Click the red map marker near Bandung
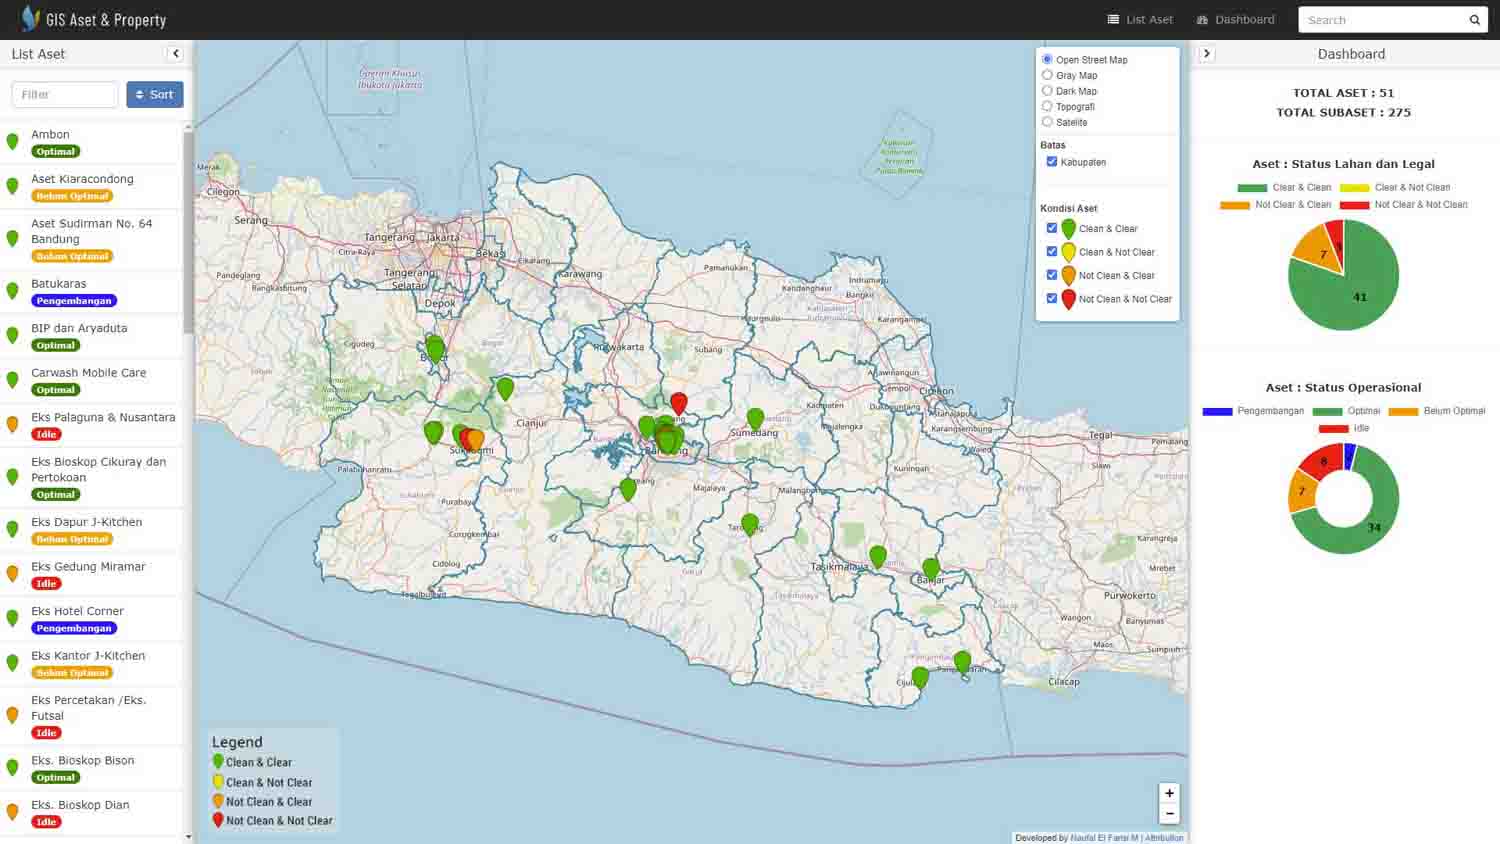Viewport: 1500px width, 844px height. (x=679, y=402)
